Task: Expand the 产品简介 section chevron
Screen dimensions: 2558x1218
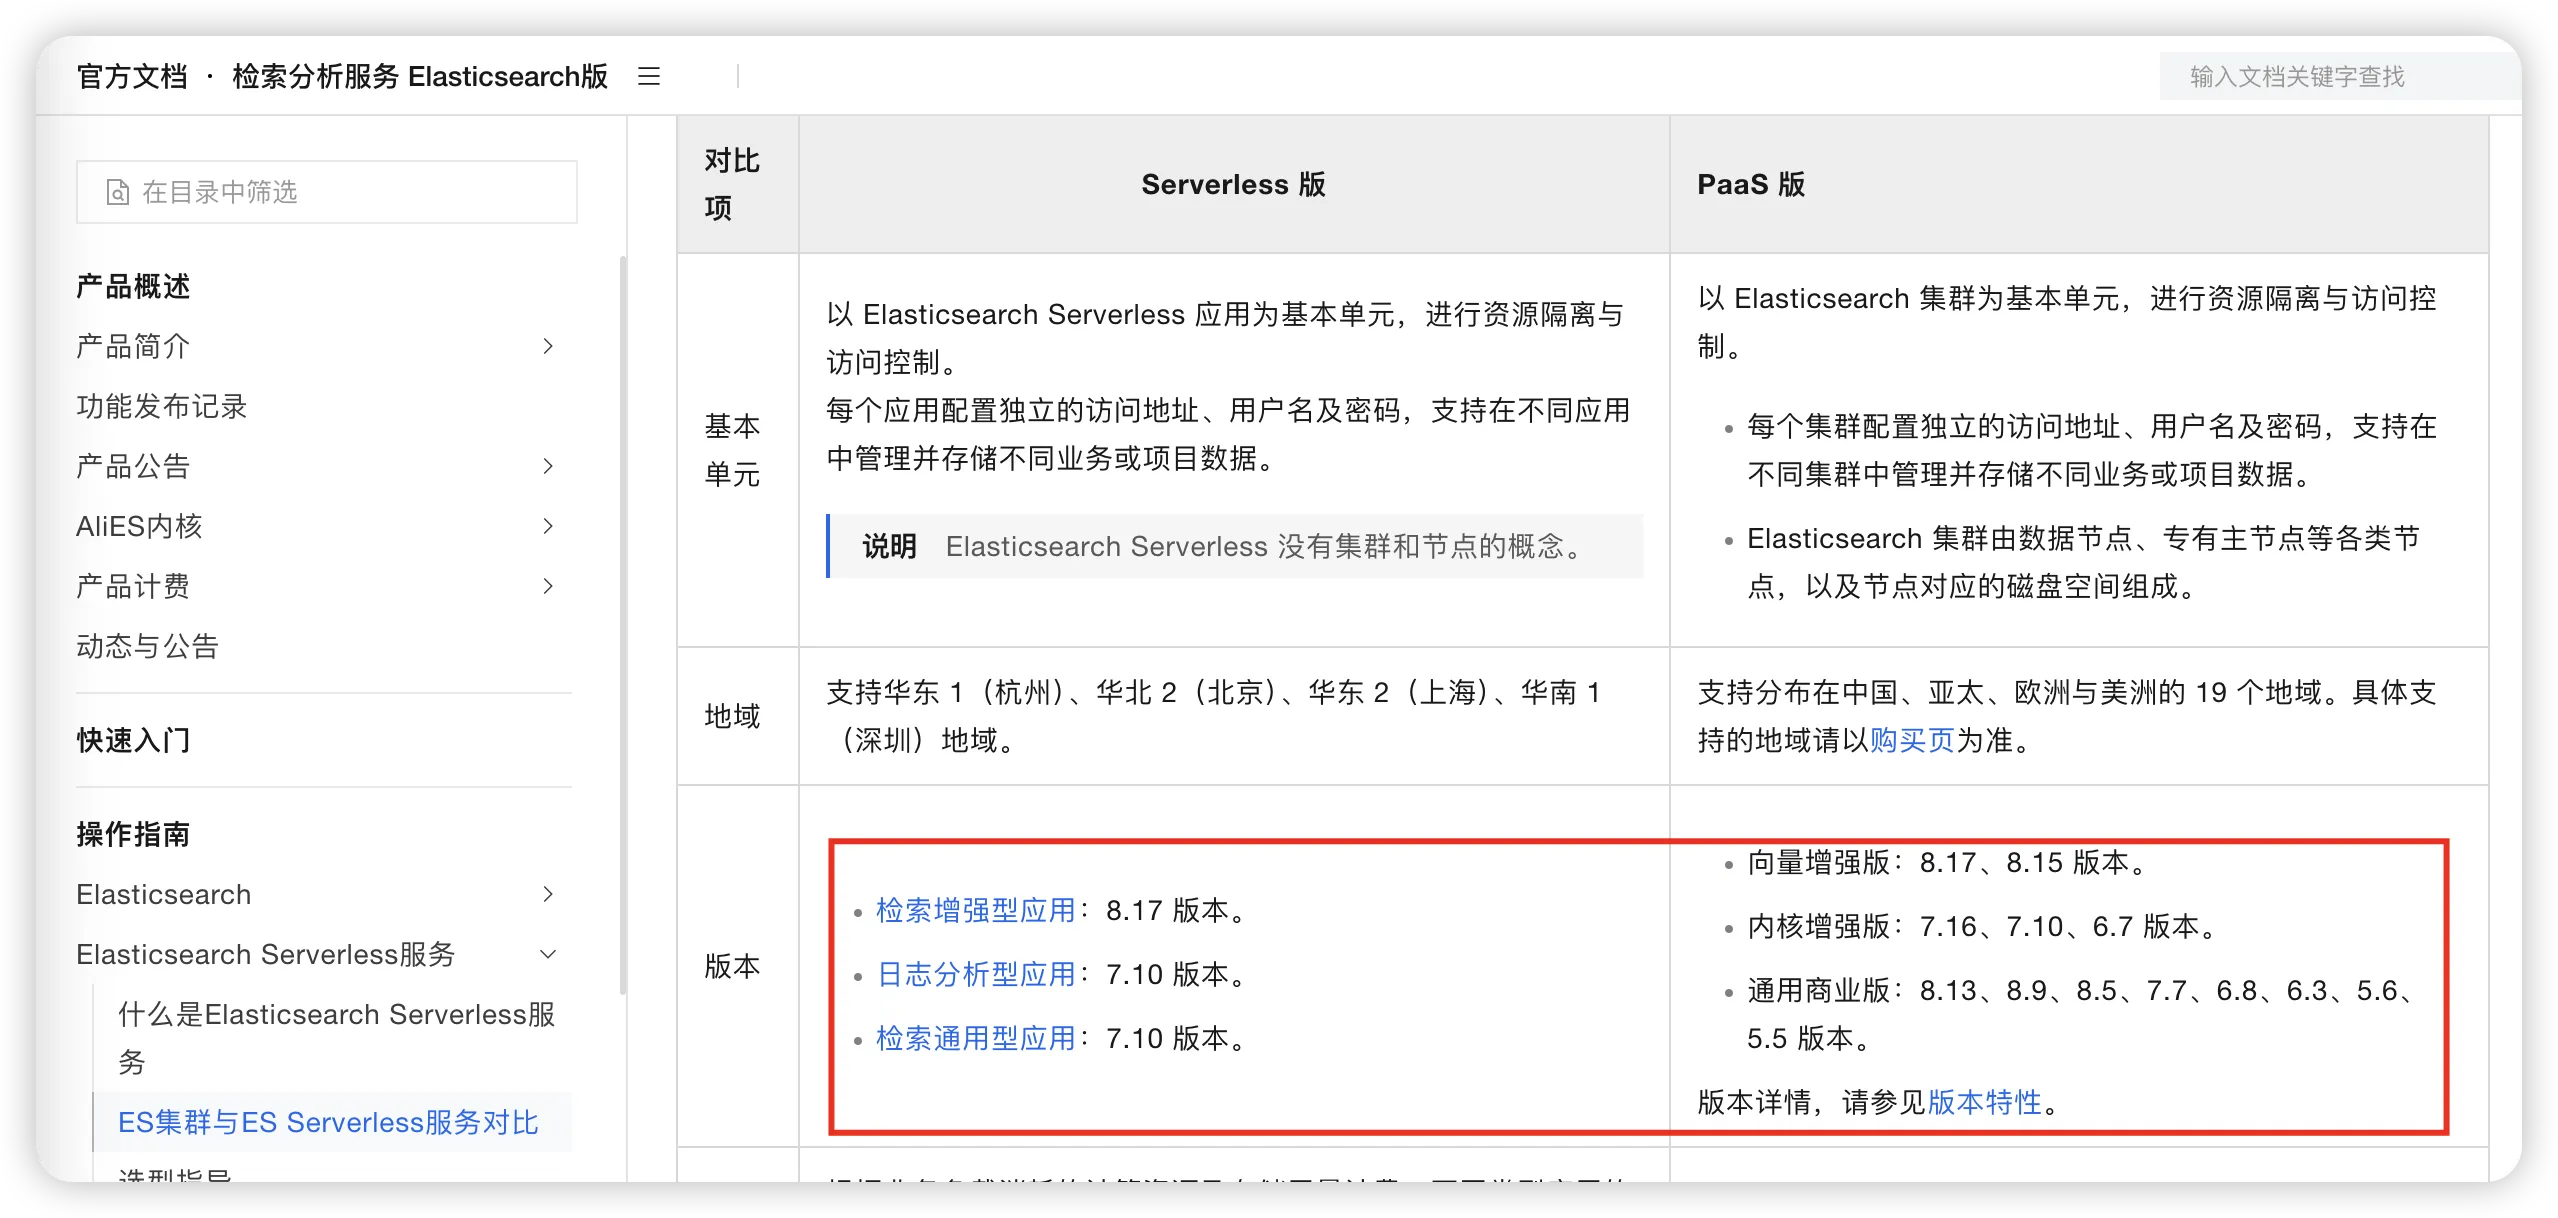Action: tap(547, 346)
